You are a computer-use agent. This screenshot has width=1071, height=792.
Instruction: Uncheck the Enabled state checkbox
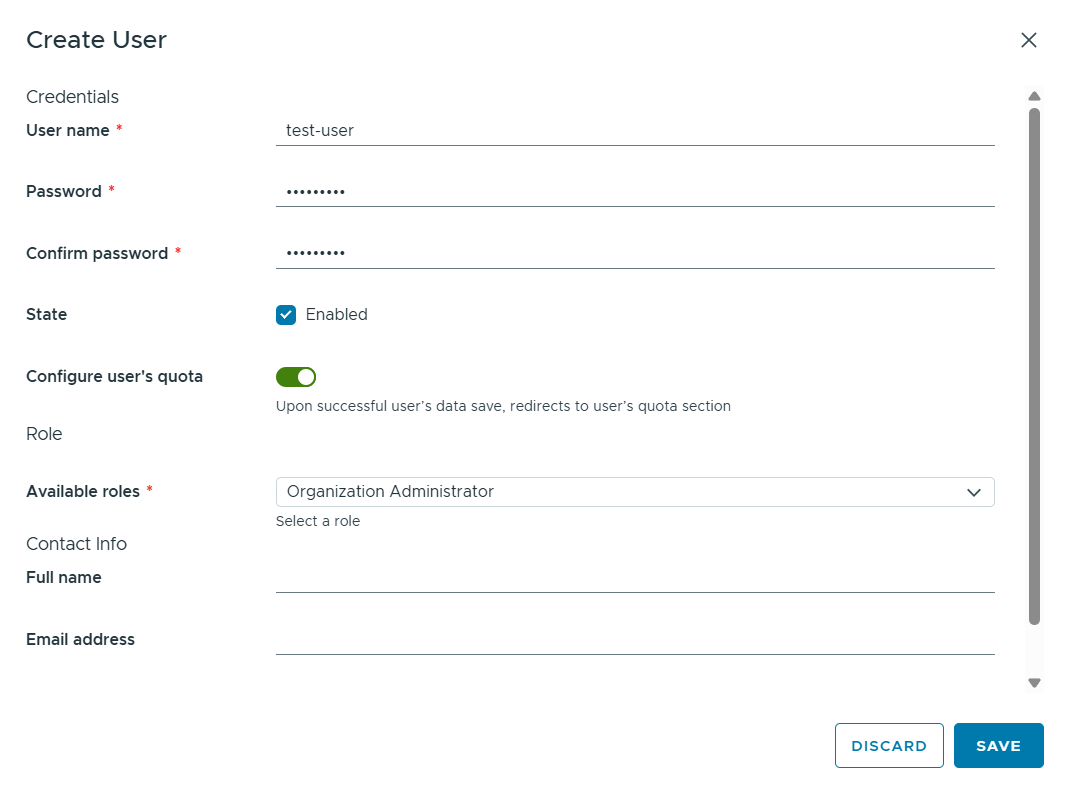coord(286,315)
